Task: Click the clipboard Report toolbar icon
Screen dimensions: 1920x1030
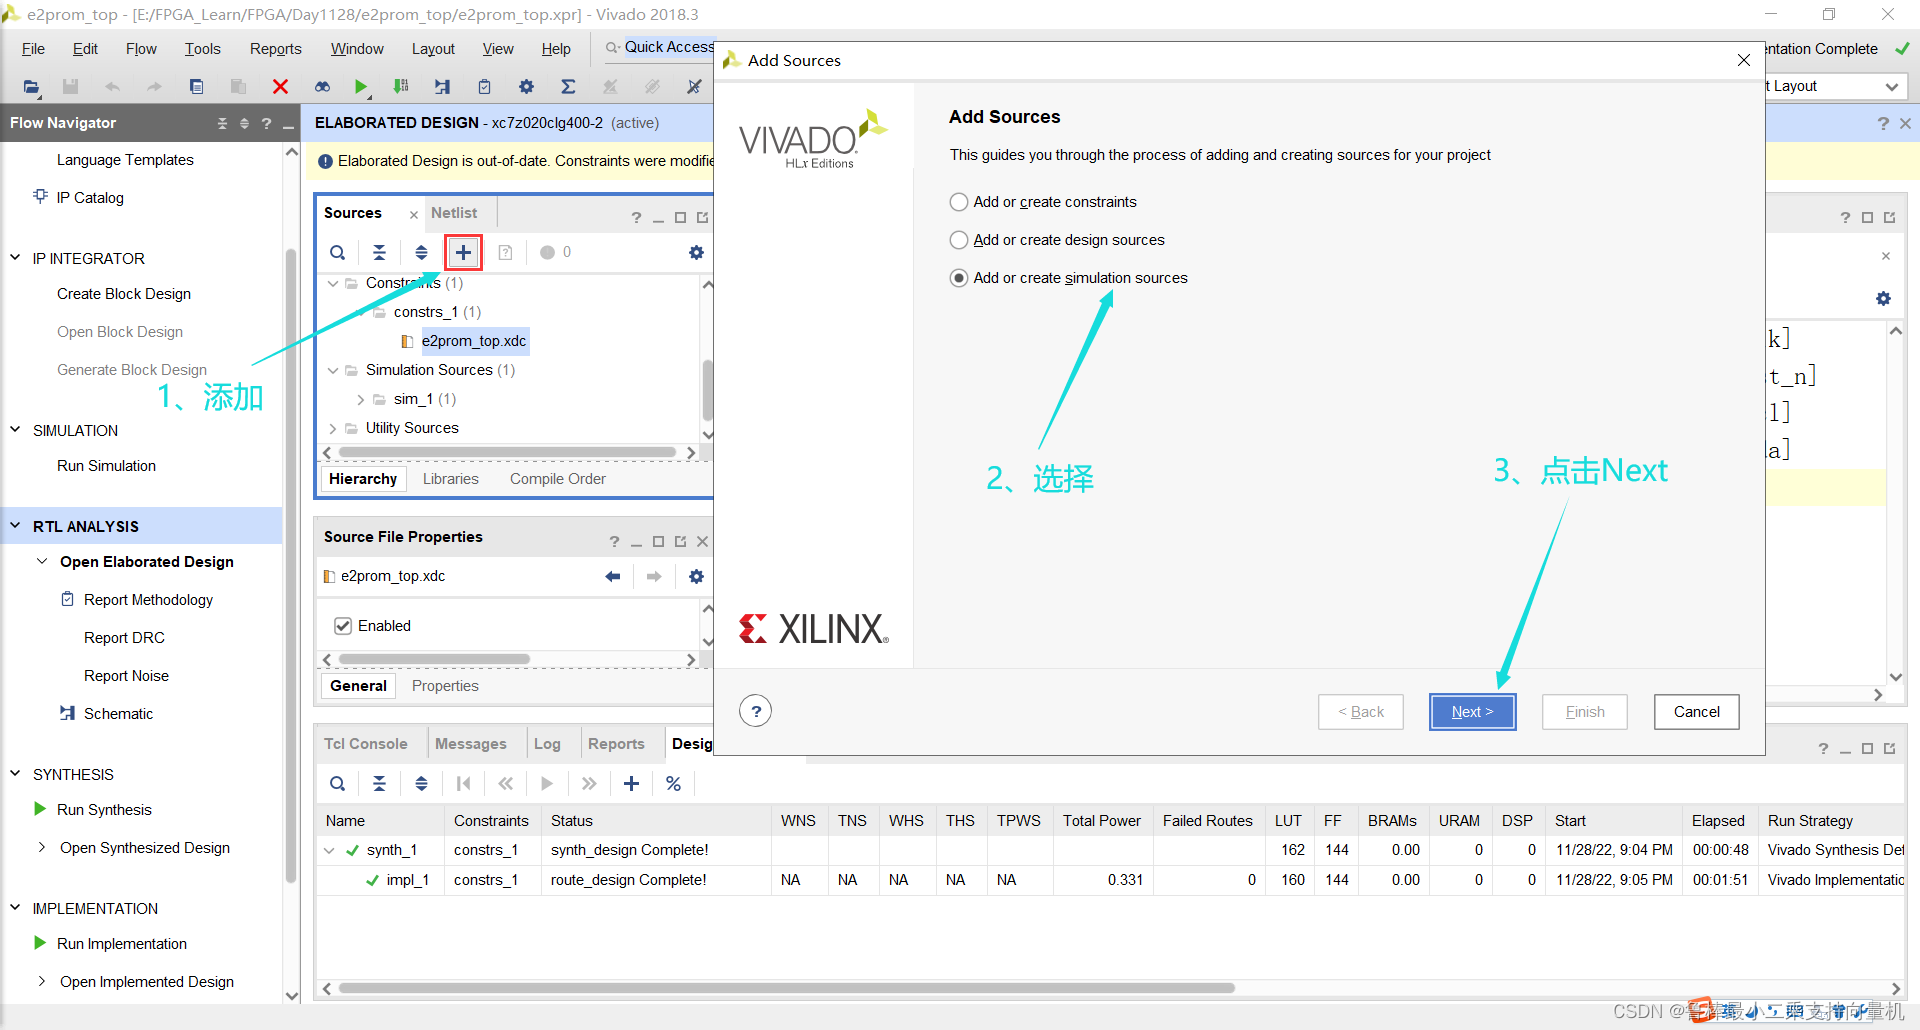Action: (x=484, y=87)
